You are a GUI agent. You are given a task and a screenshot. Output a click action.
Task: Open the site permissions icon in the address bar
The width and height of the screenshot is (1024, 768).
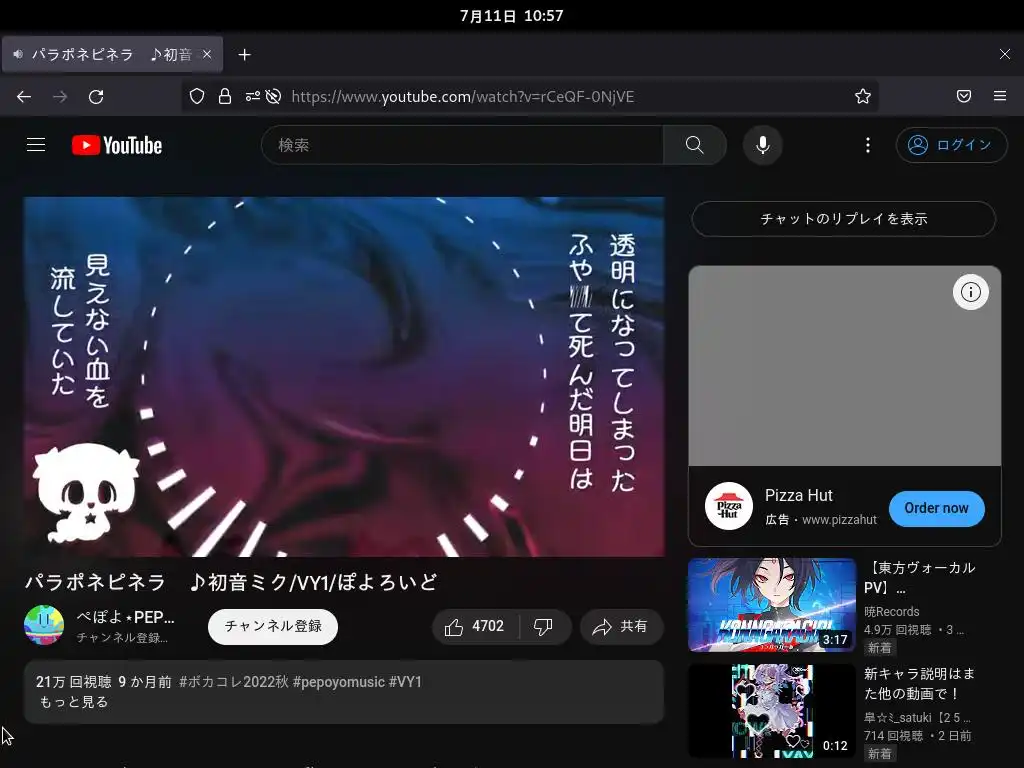click(253, 97)
